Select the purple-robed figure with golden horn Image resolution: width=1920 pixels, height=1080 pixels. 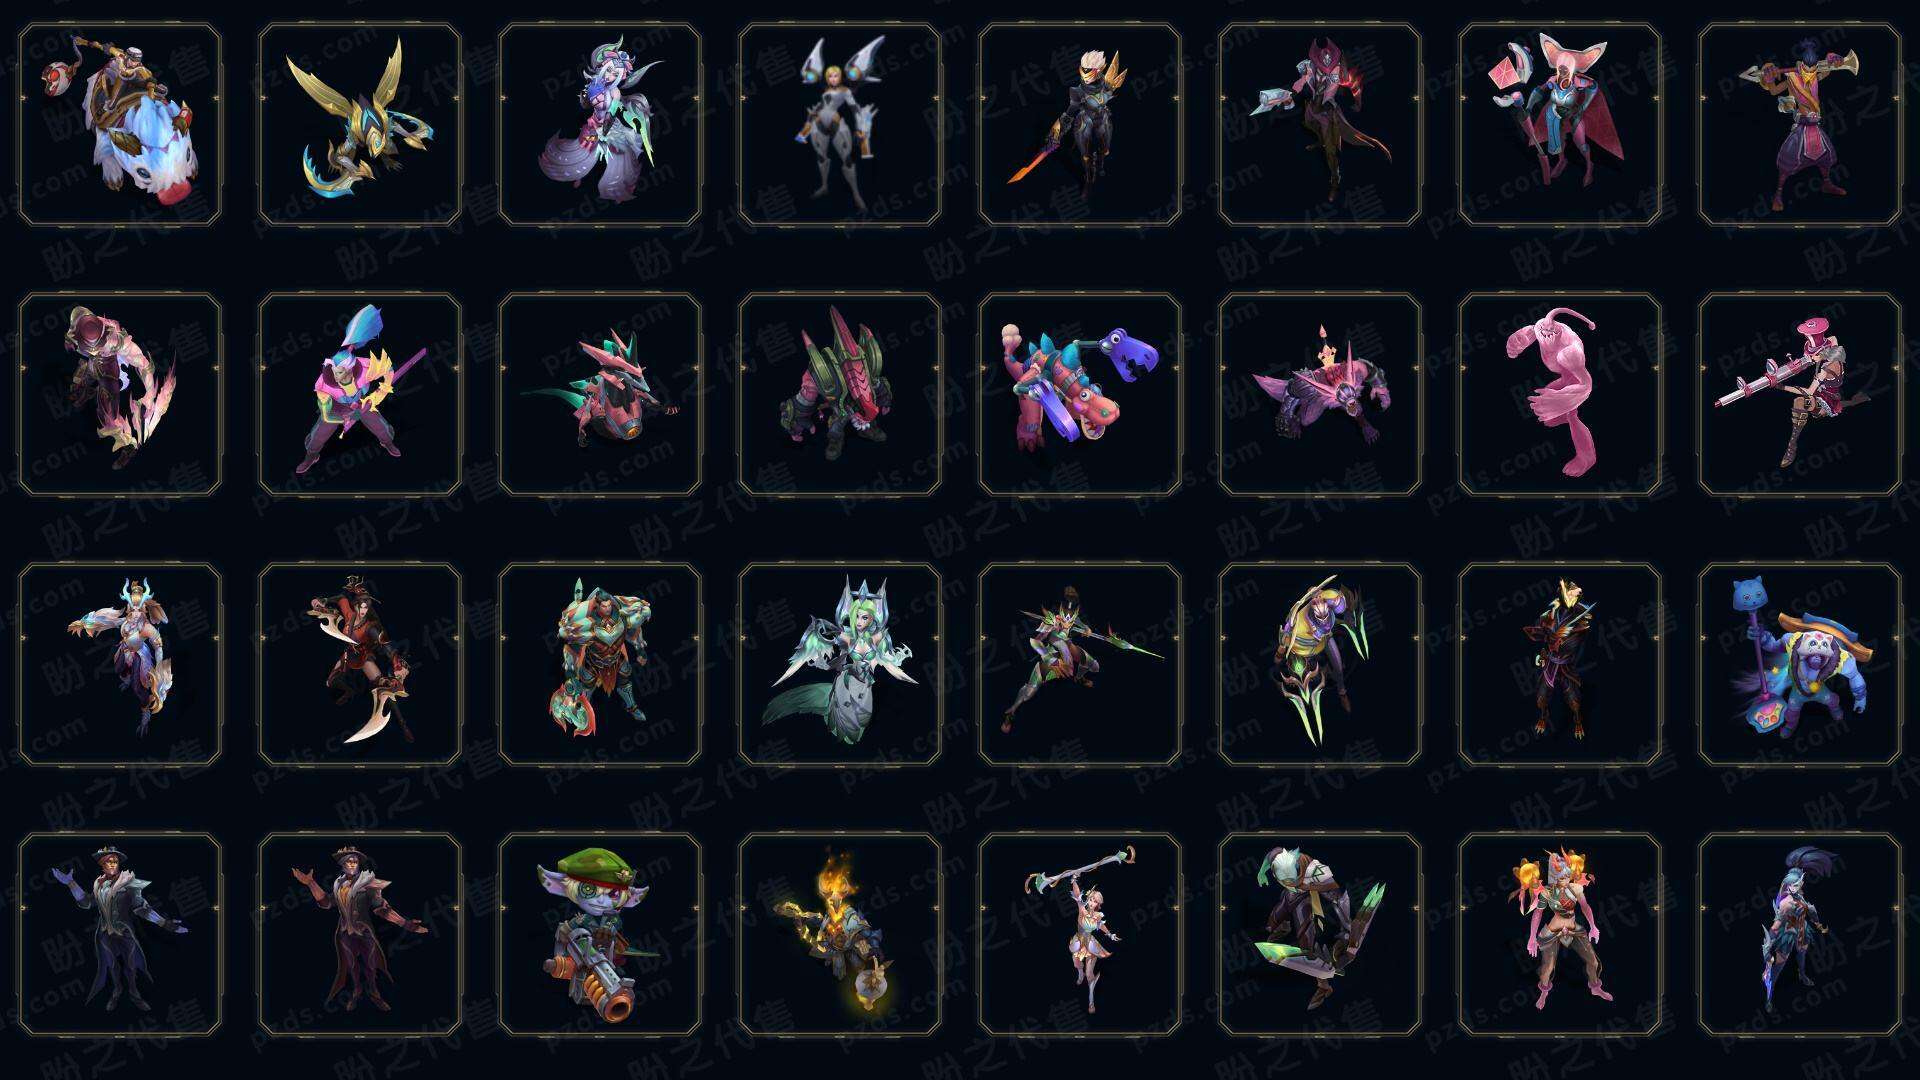click(1800, 125)
